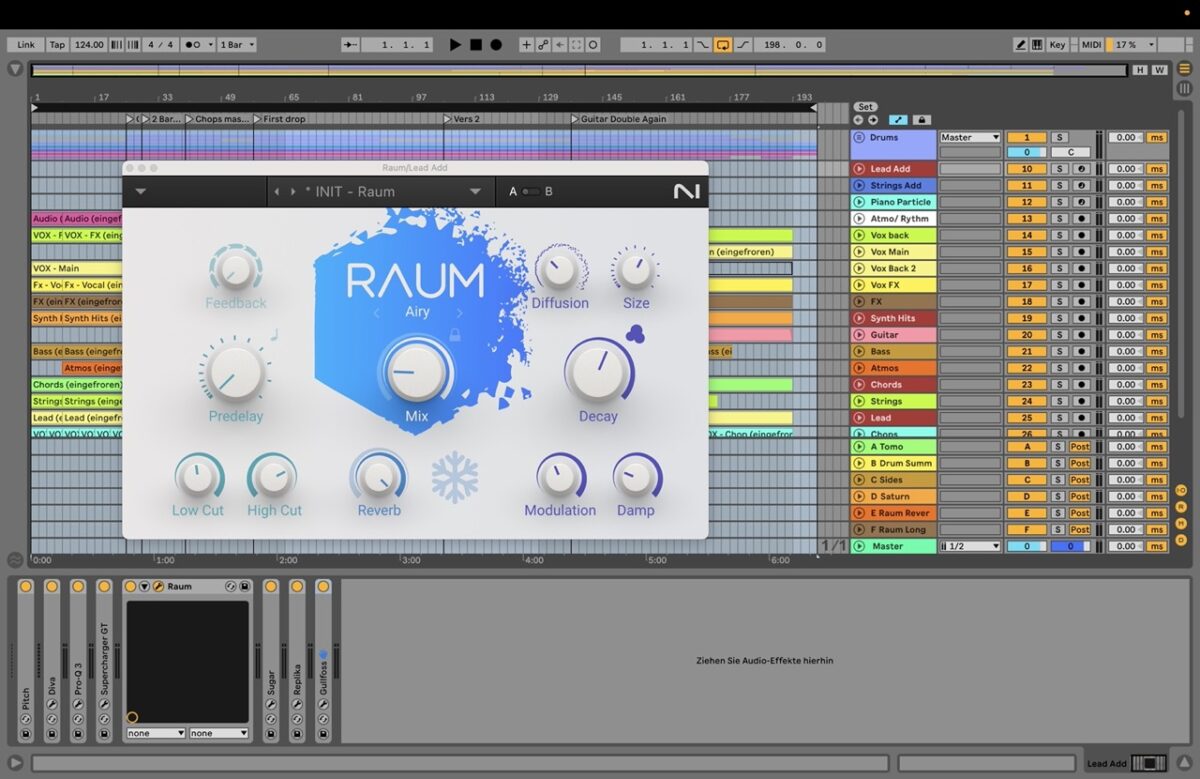Enable Link in the top toolbar

pos(26,44)
